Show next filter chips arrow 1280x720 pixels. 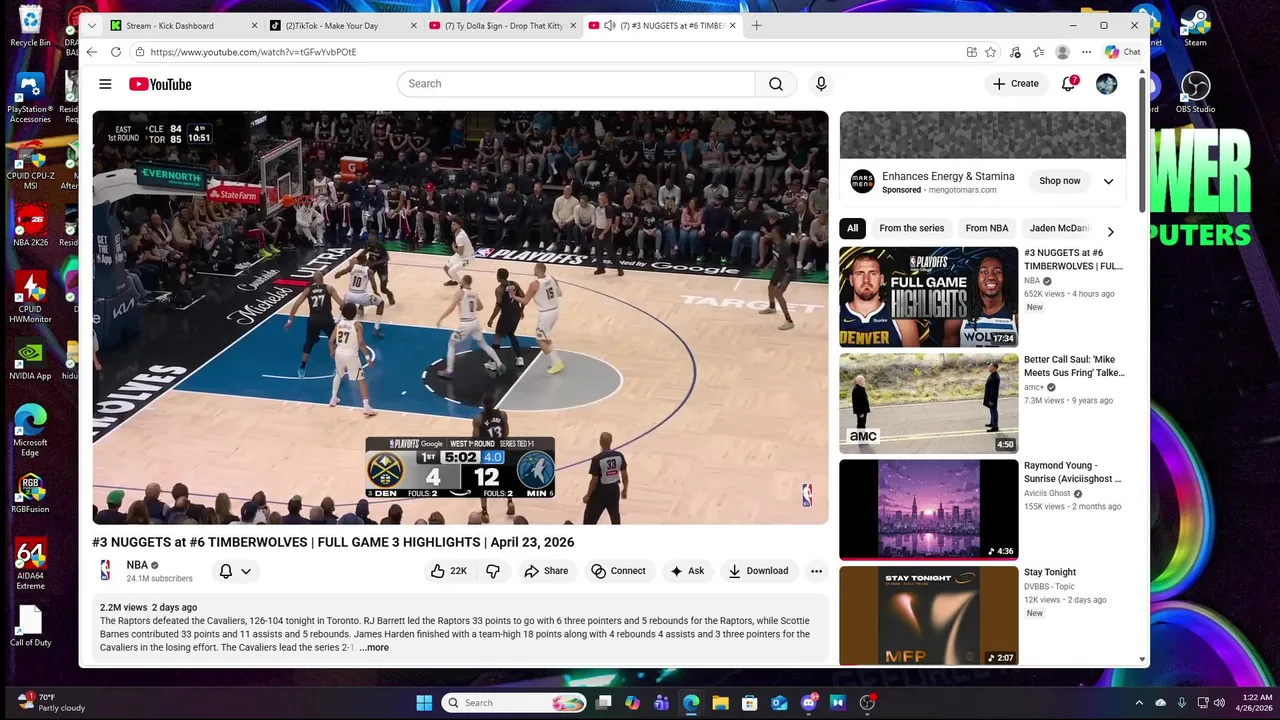pos(1110,231)
